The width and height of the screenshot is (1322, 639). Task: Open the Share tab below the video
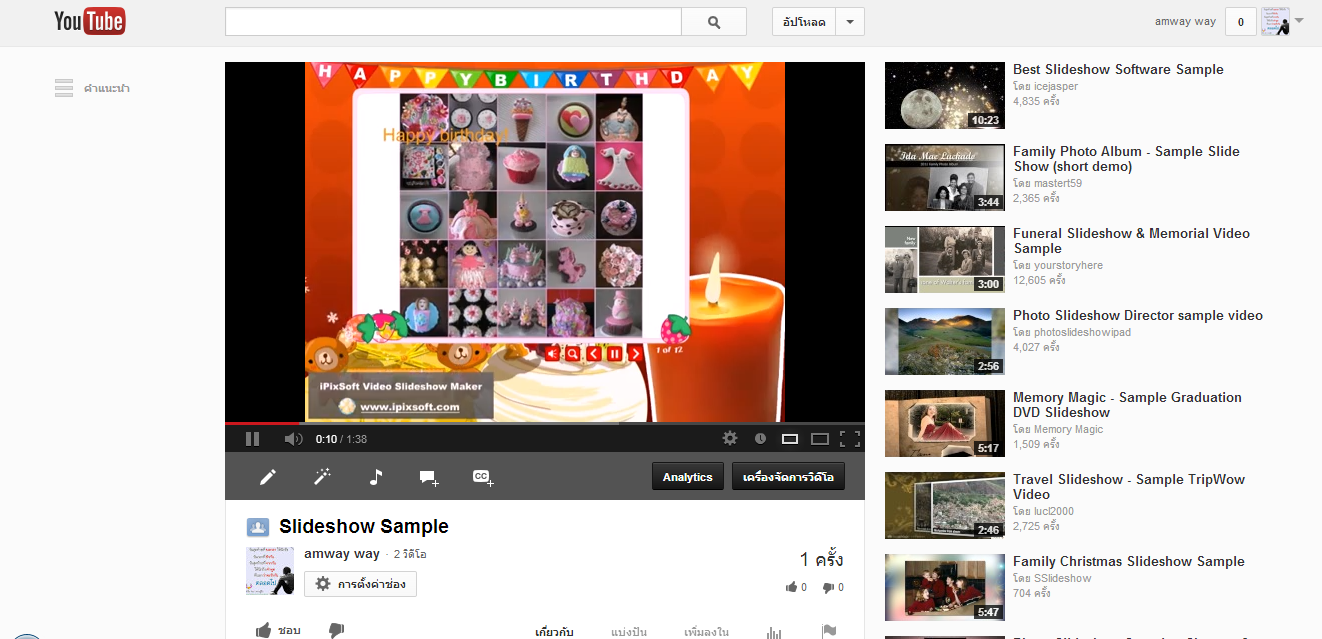point(629,632)
